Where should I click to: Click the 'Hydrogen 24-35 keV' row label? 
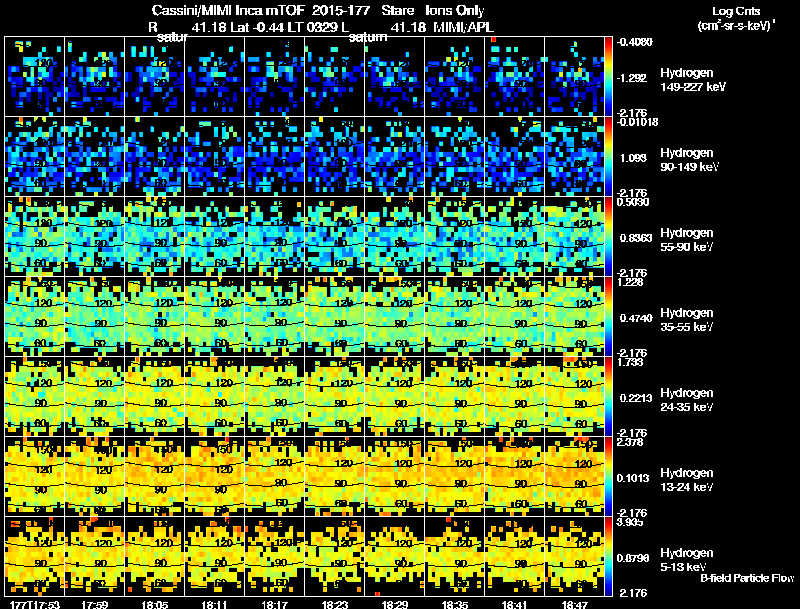(x=687, y=400)
